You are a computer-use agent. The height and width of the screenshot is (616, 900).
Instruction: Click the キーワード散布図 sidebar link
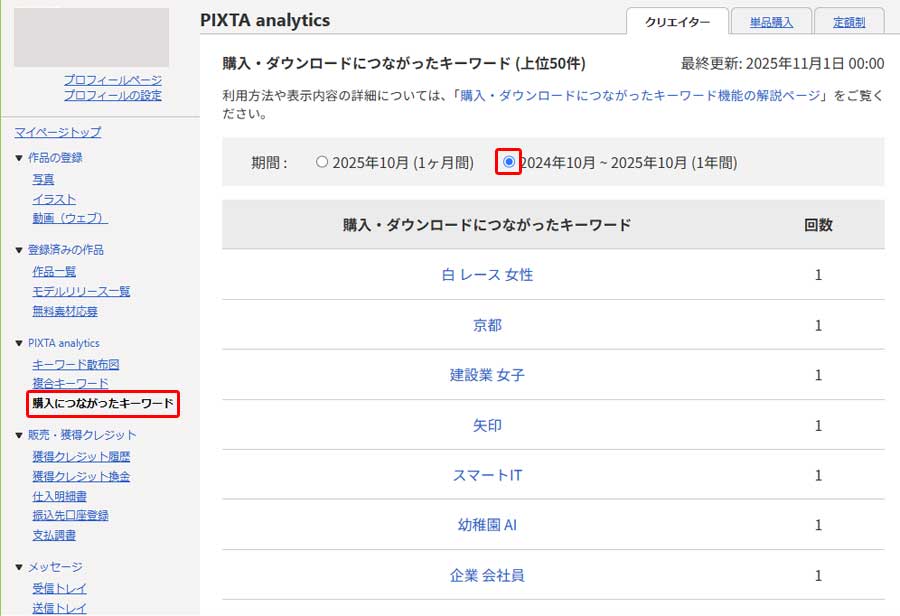coord(76,365)
